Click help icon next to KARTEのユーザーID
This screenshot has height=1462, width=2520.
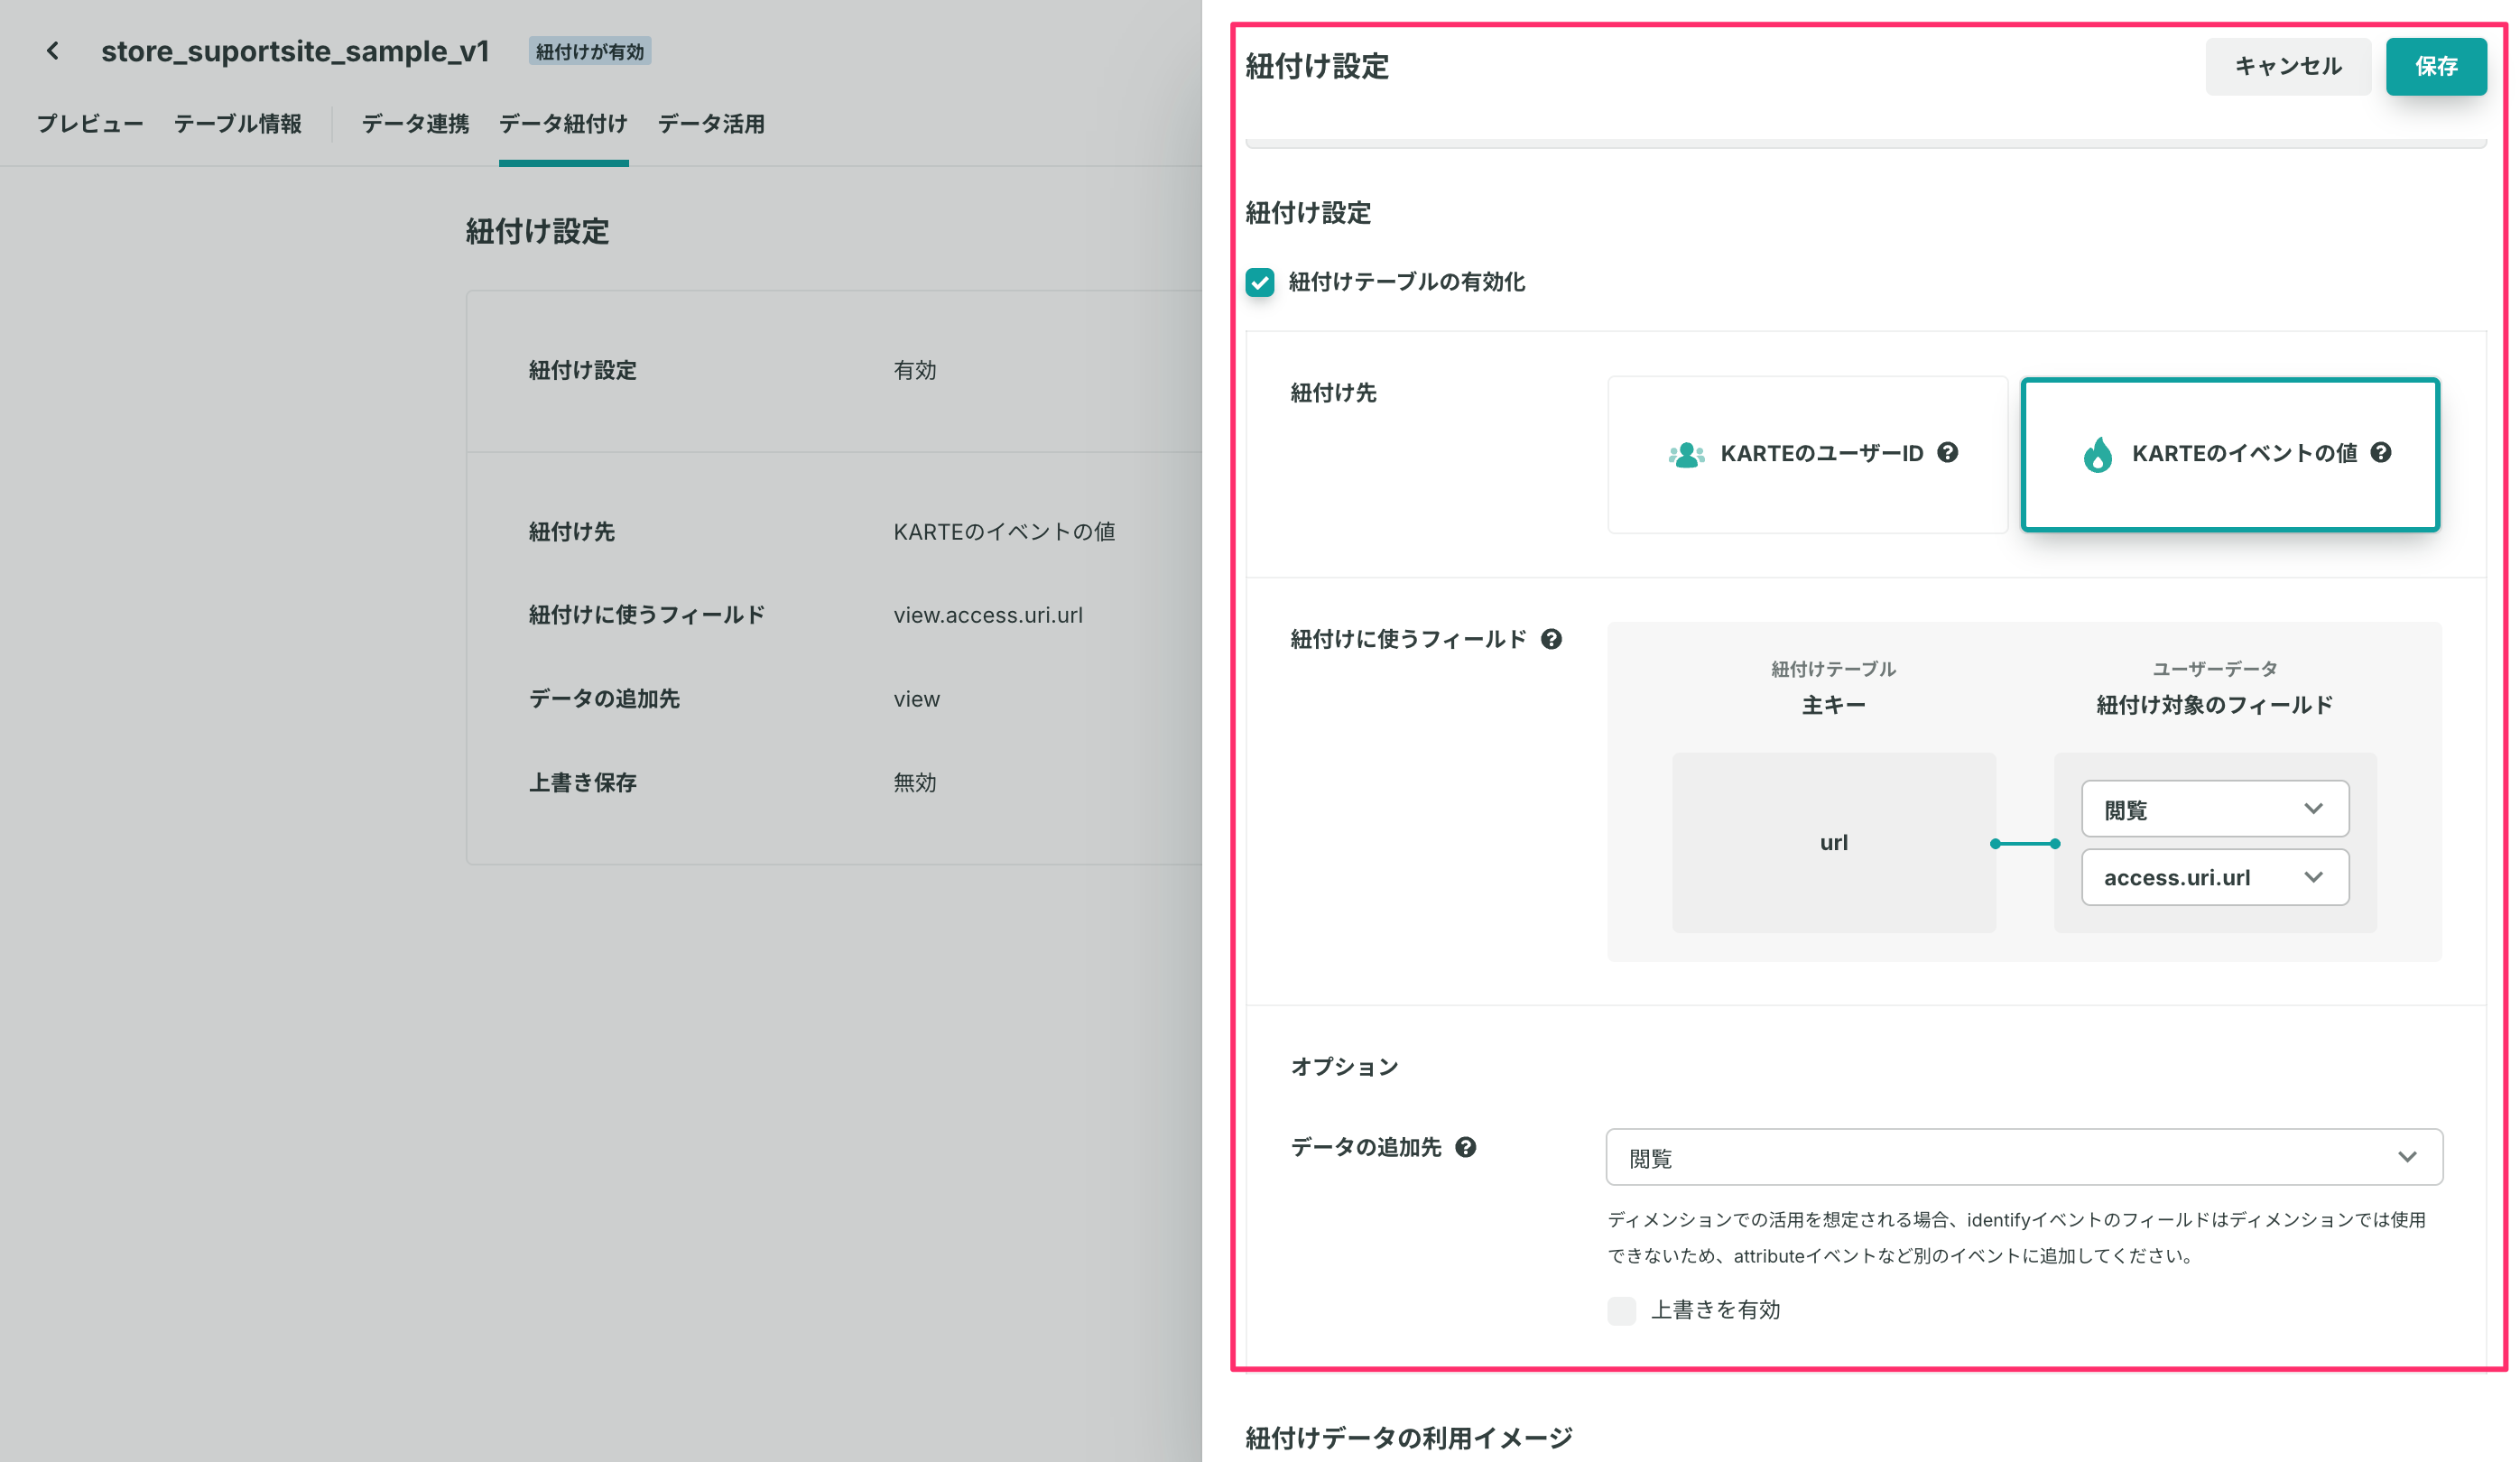pyautogui.click(x=1947, y=453)
